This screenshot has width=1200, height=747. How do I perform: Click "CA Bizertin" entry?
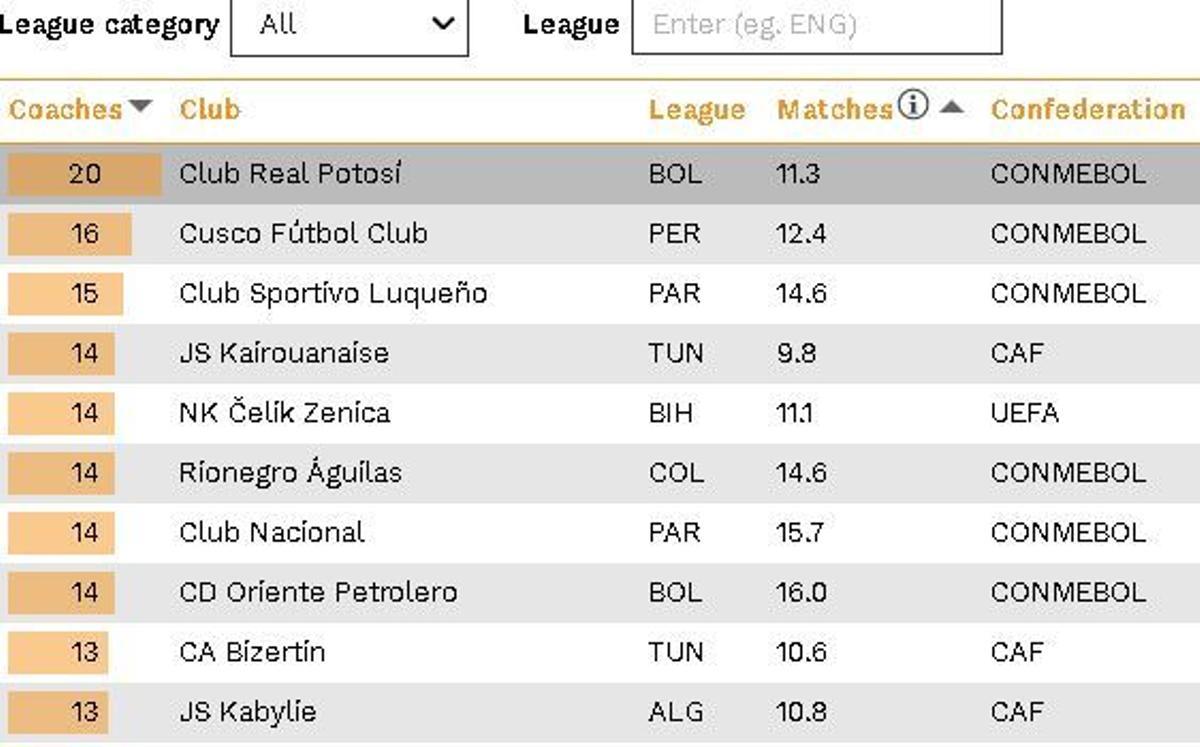tap(252, 651)
